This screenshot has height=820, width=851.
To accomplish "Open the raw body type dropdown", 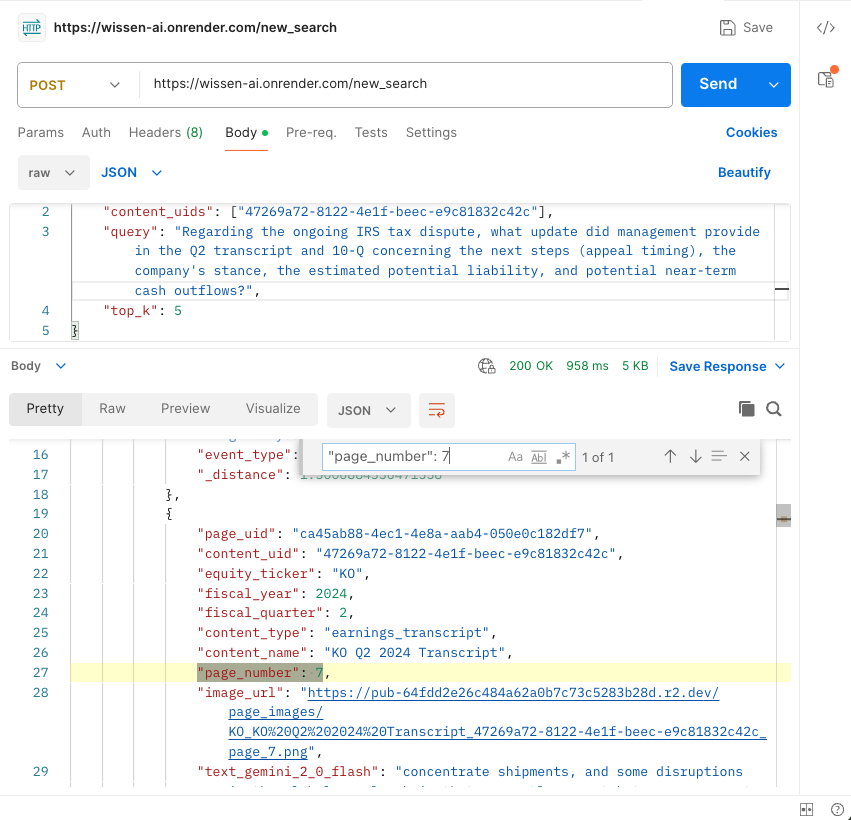I will point(53,173).
